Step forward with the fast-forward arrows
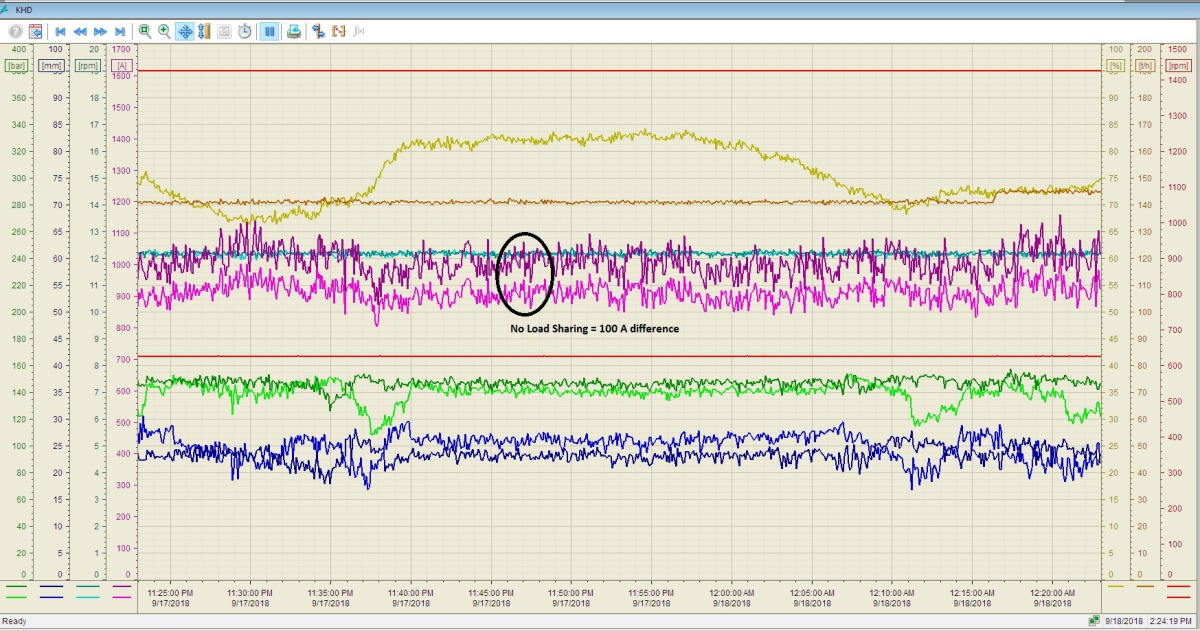This screenshot has height=631, width=1200. point(100,31)
